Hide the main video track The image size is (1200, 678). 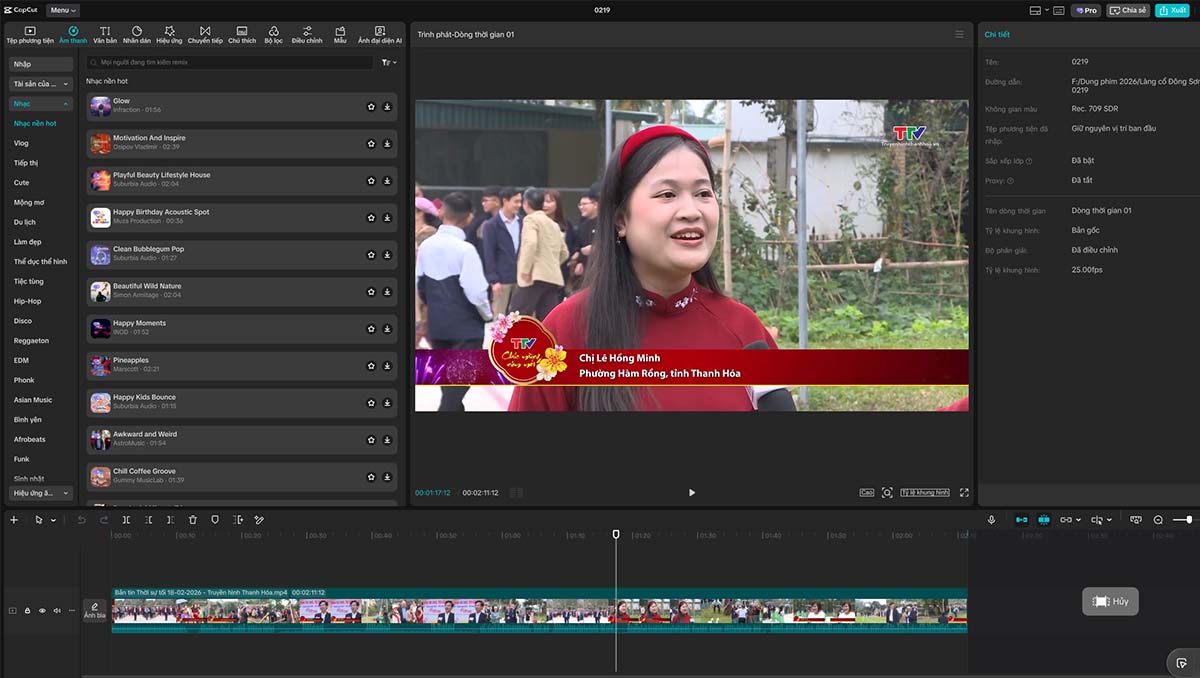click(42, 610)
